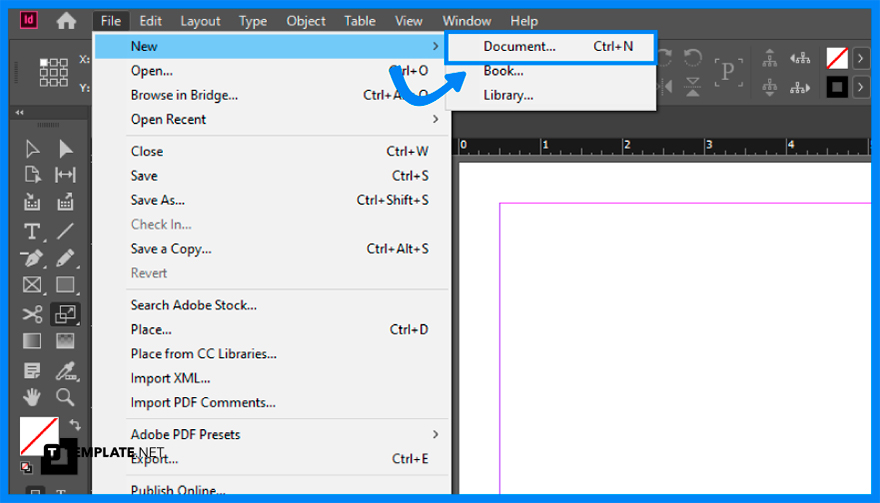Expand the New submenu arrow
Viewport: 880px width, 503px height.
[x=436, y=46]
